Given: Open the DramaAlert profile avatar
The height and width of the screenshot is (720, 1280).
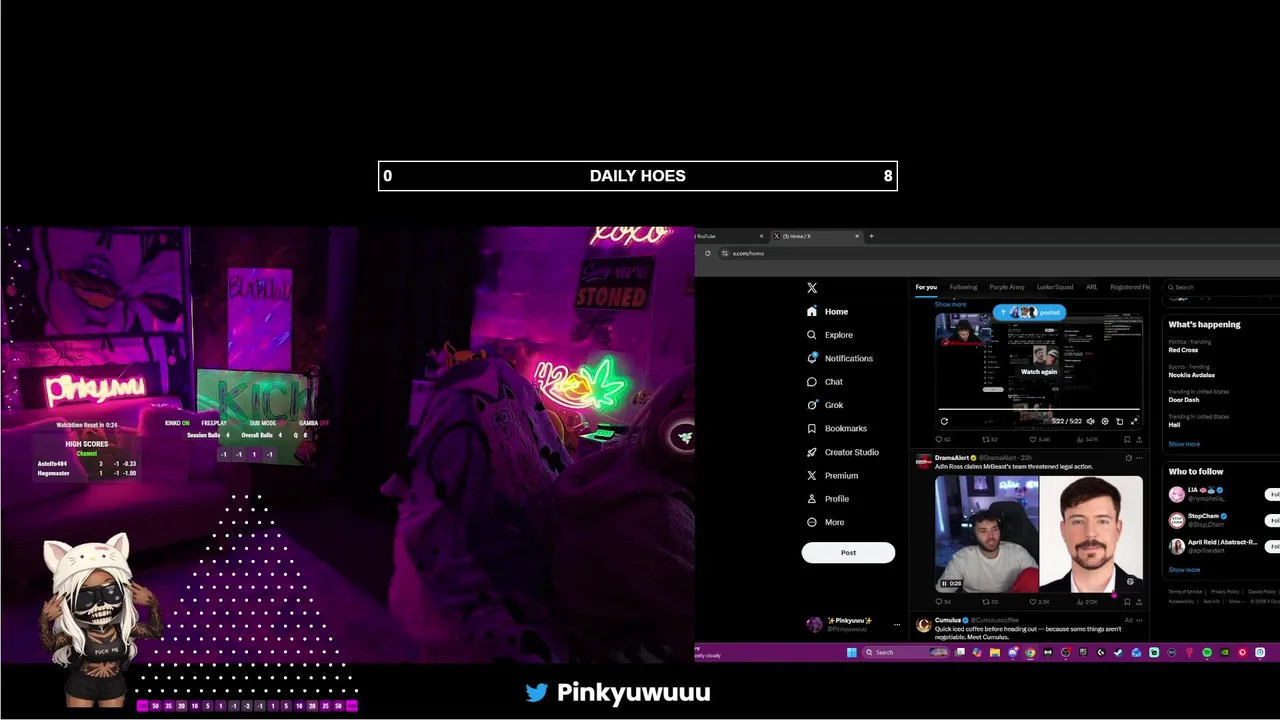Looking at the screenshot, I should coord(924,461).
